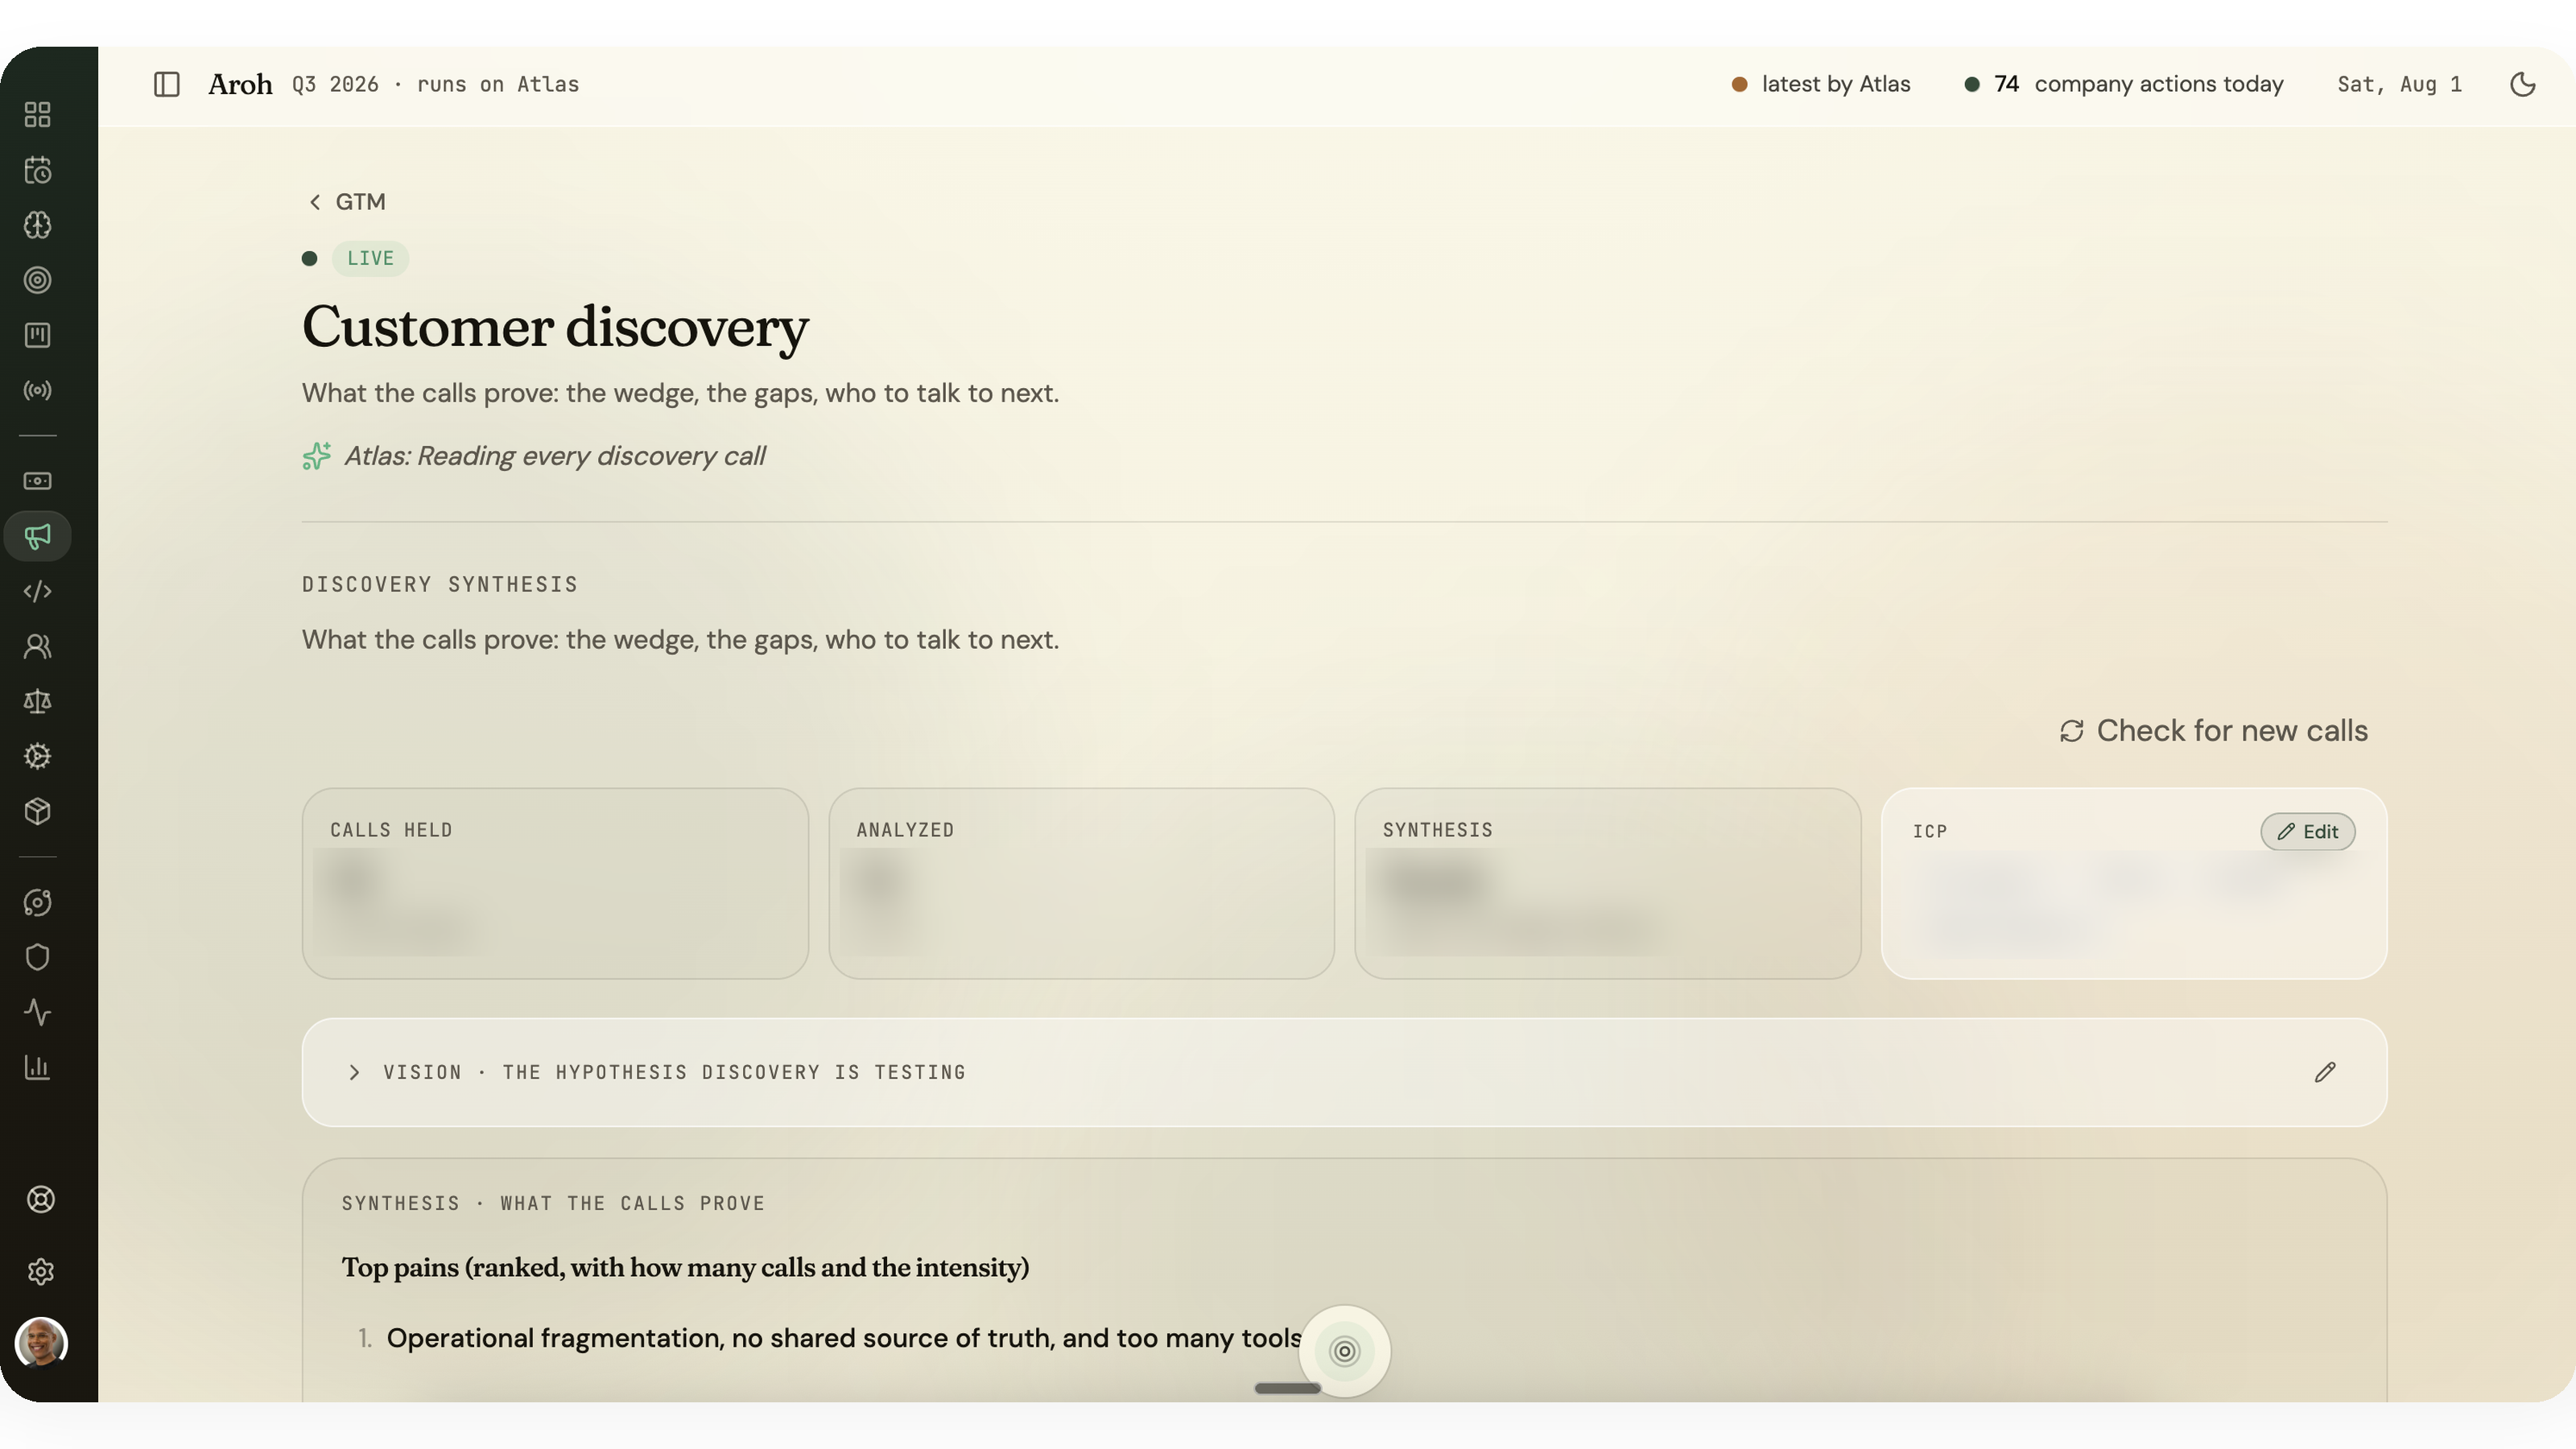Open the activity pulse sidebar icon
This screenshot has width=2576, height=1449.
[37, 1012]
